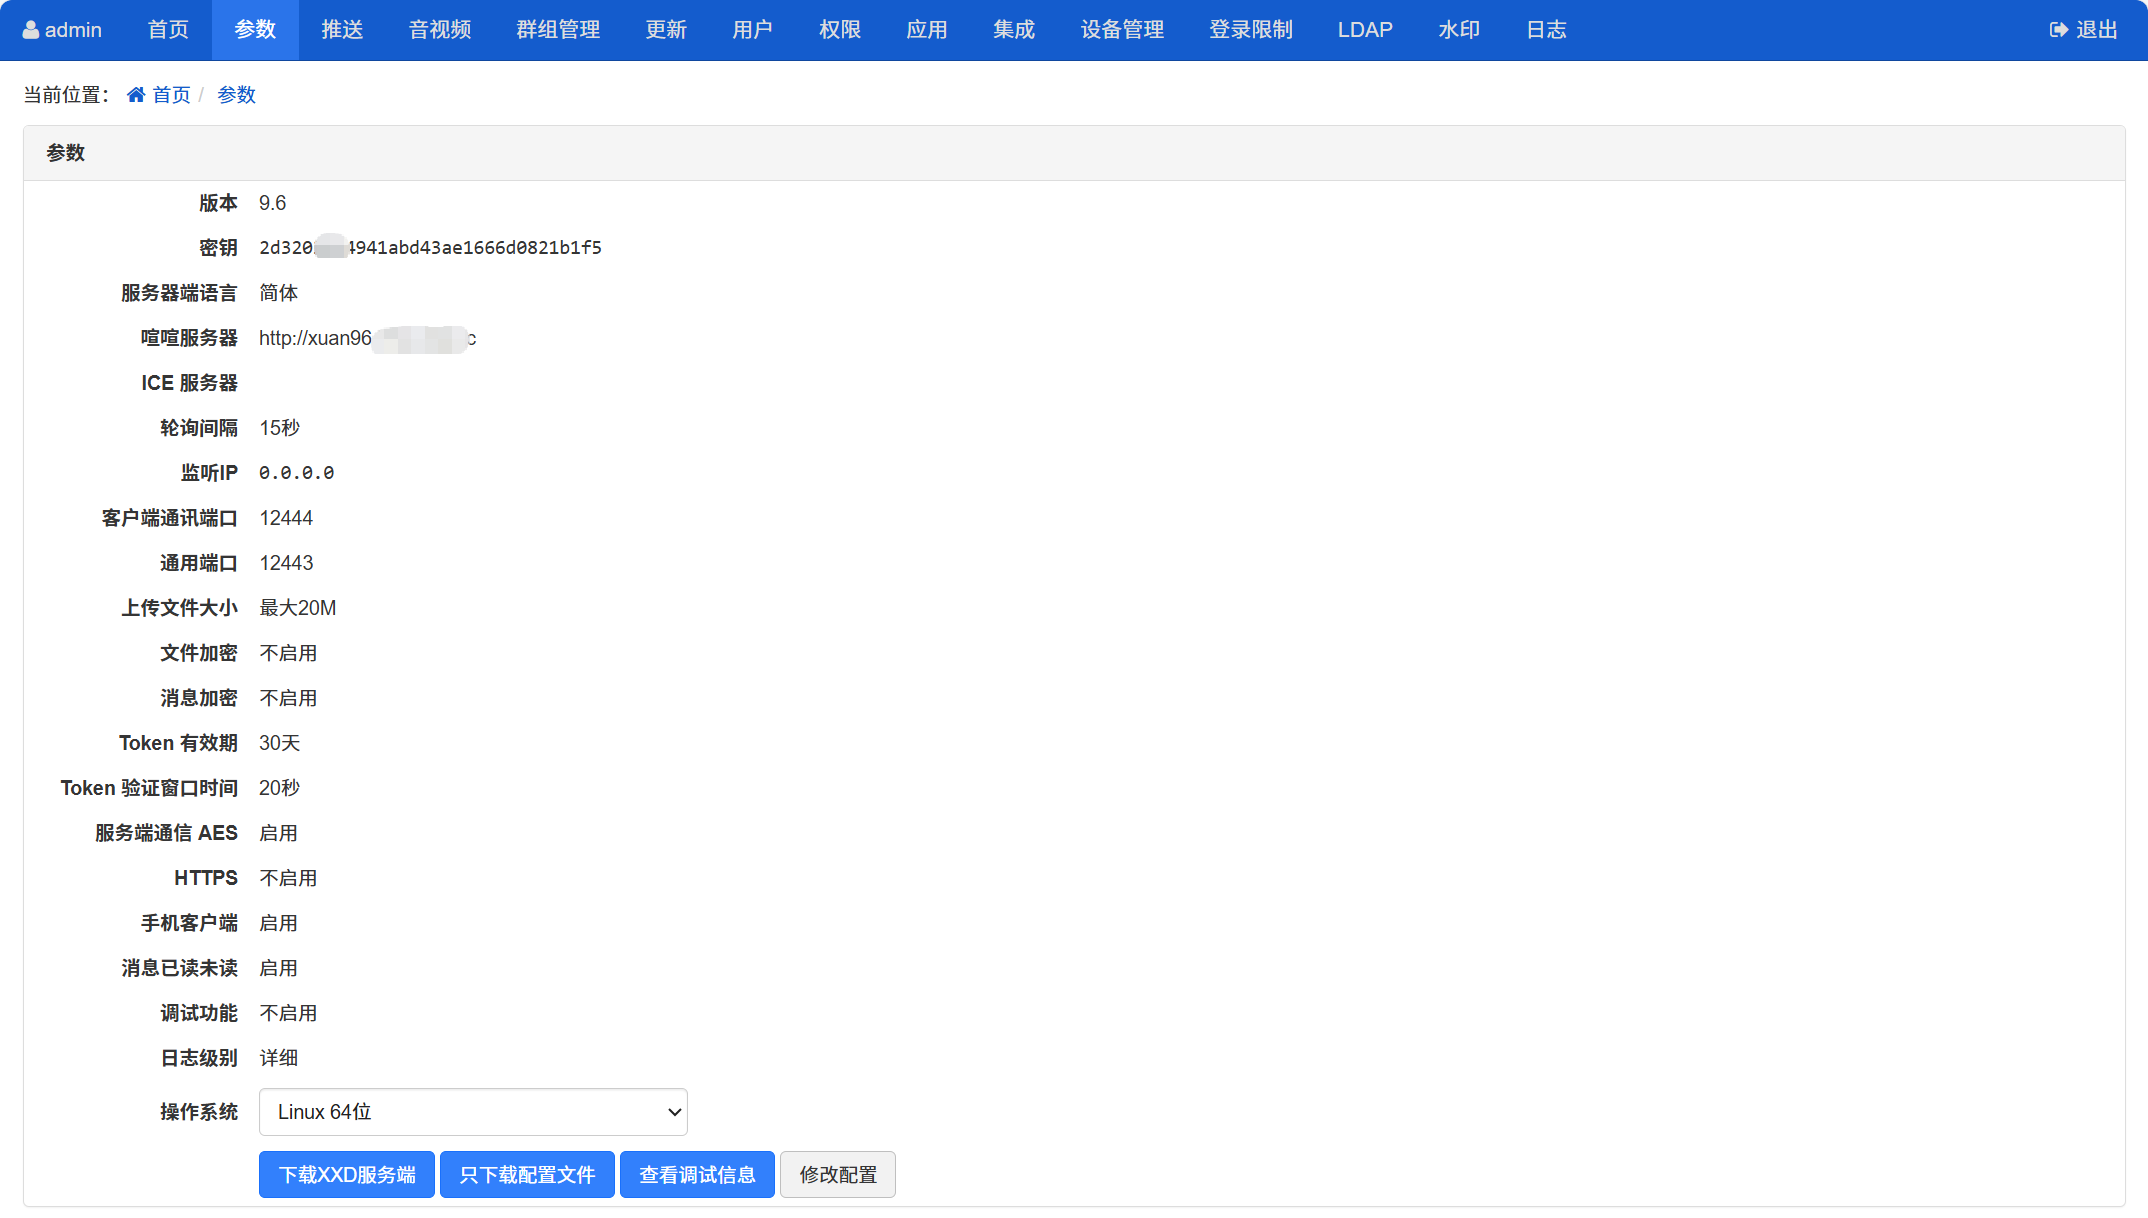
Task: Open the 更新 menu item
Action: point(666,30)
